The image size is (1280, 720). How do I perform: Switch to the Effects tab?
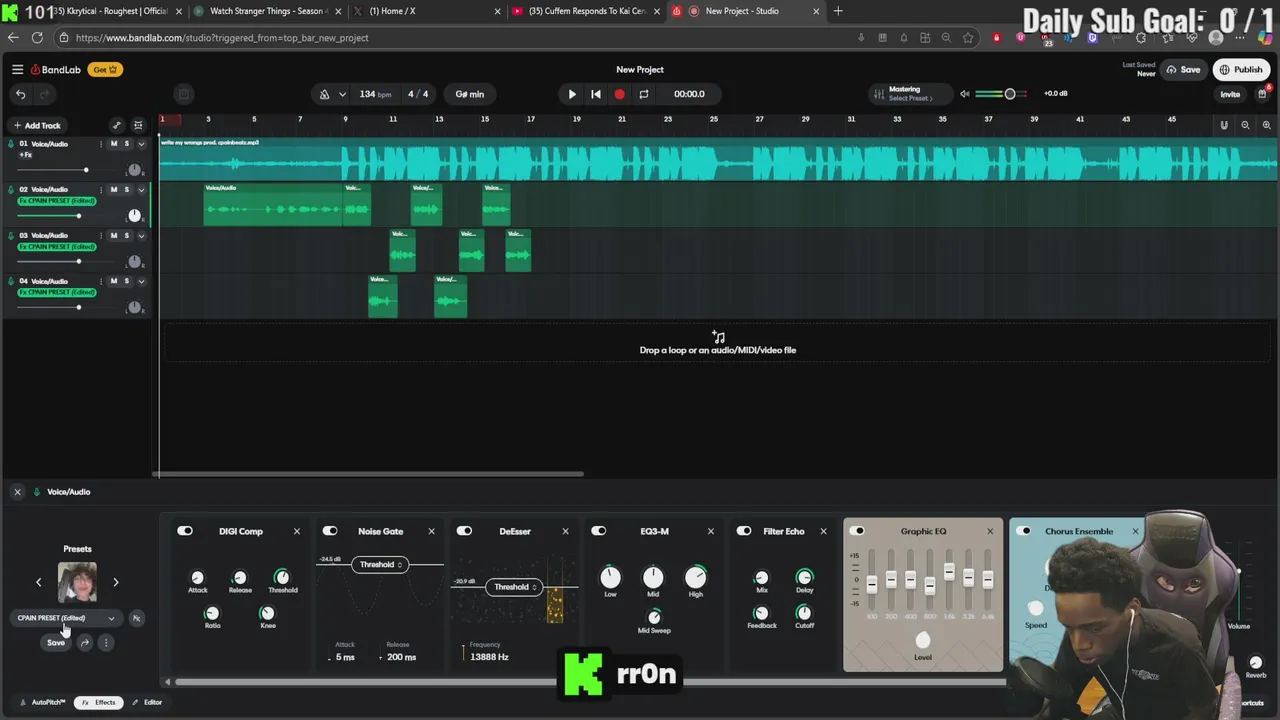click(x=99, y=702)
